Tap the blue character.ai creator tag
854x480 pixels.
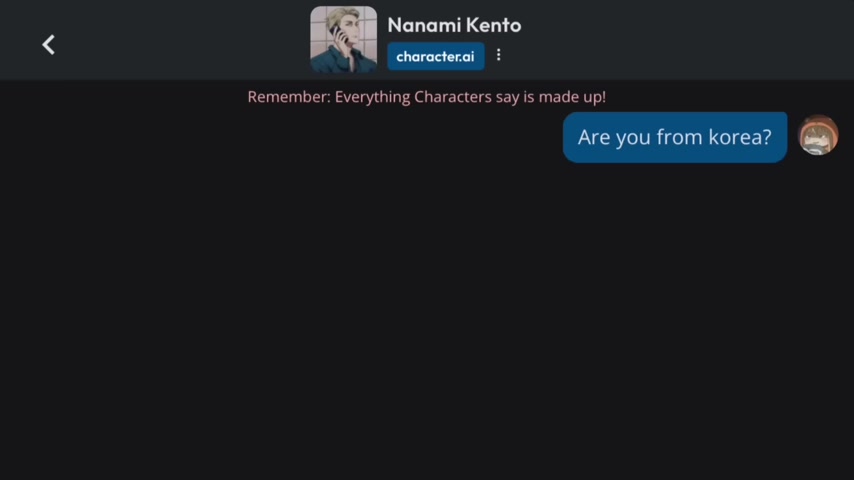coord(436,56)
